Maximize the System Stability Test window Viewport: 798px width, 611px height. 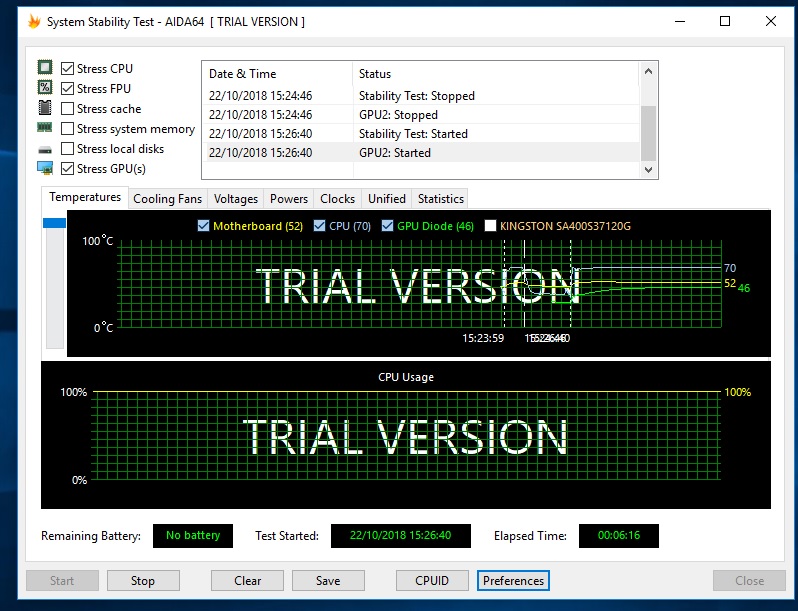[x=725, y=21]
